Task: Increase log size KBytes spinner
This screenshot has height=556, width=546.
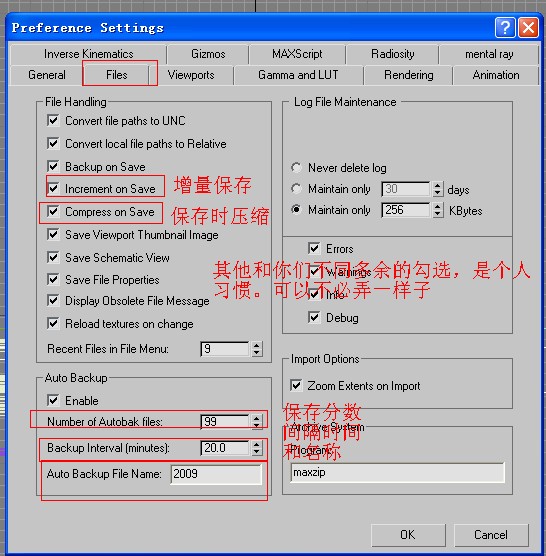Action: click(438, 206)
